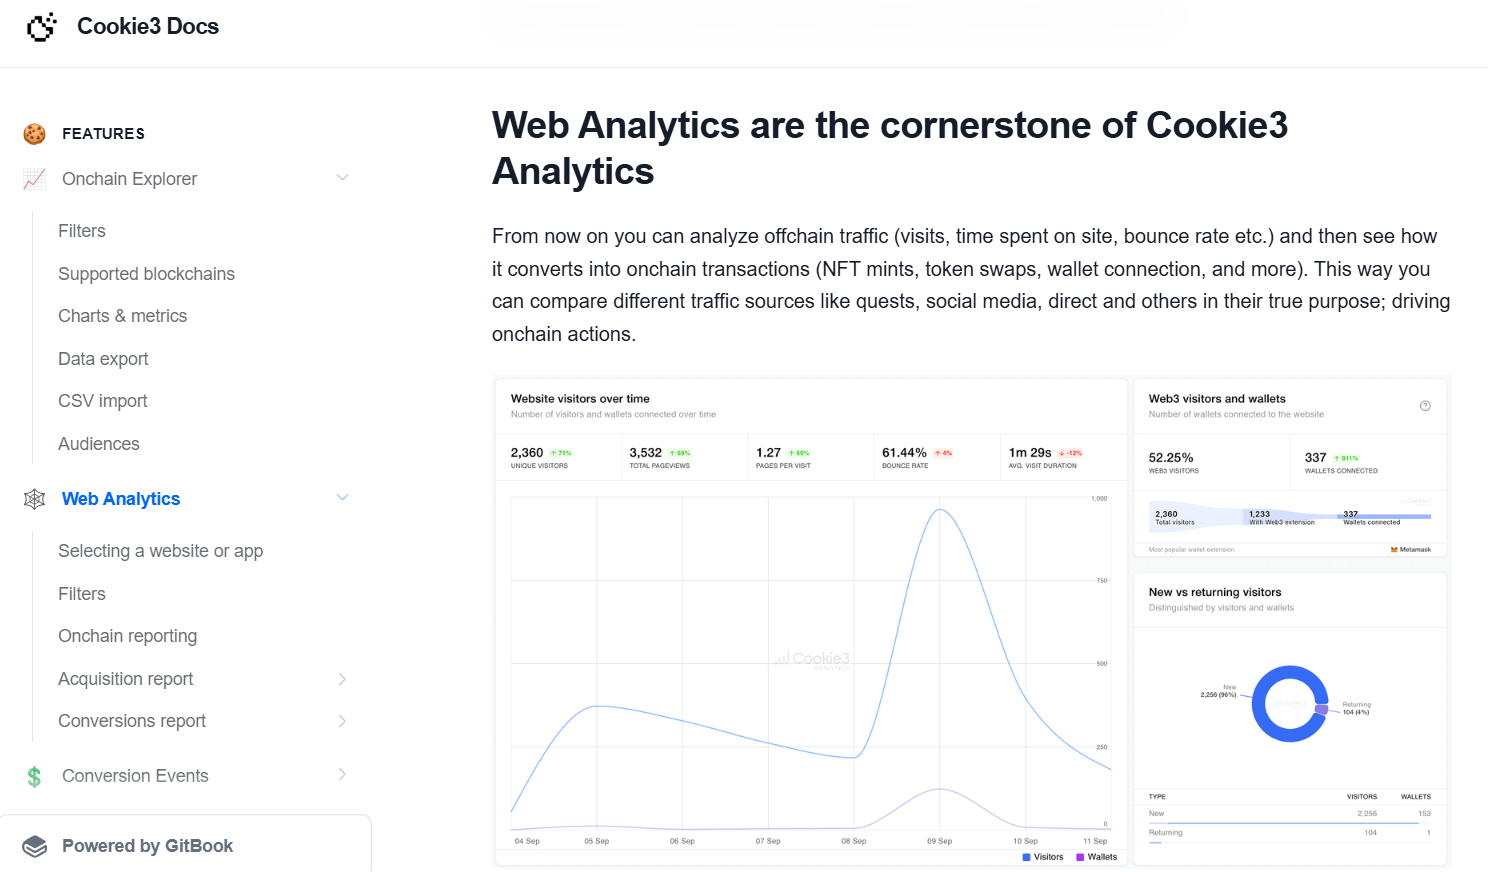Click the GitBook logo icon at bottom left

click(34, 845)
